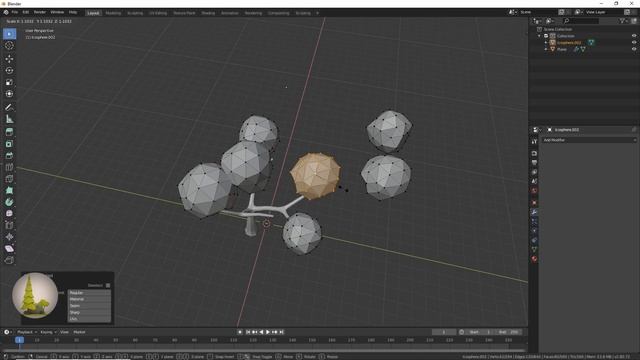Open the timeline Marker menu
640x360 pixels.
click(79, 332)
